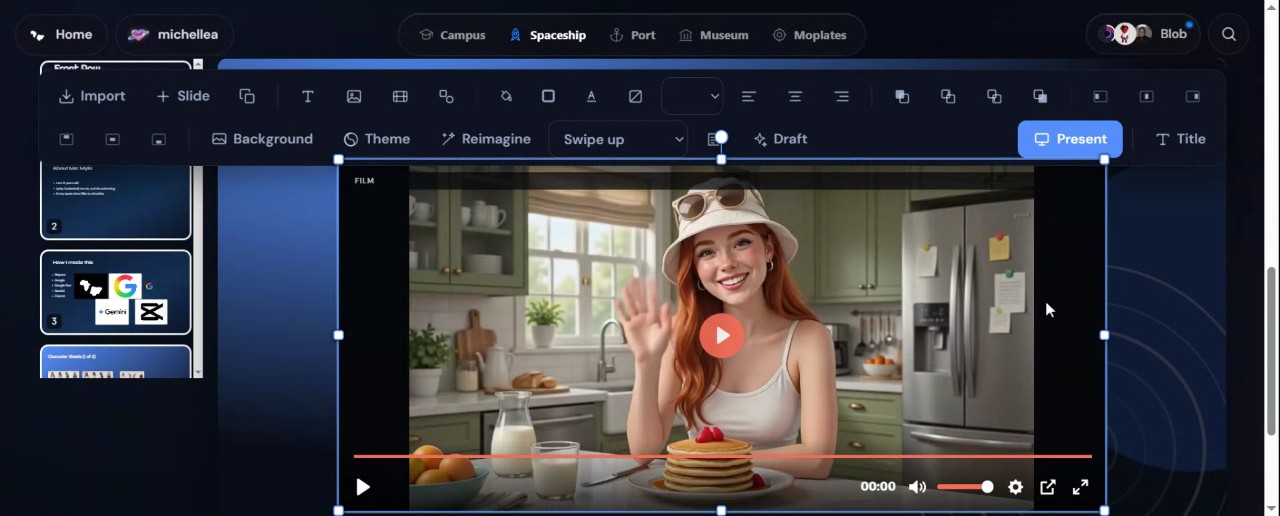Viewport: 1280px width, 516px height.
Task: Open the video in a new window
Action: click(1048, 487)
